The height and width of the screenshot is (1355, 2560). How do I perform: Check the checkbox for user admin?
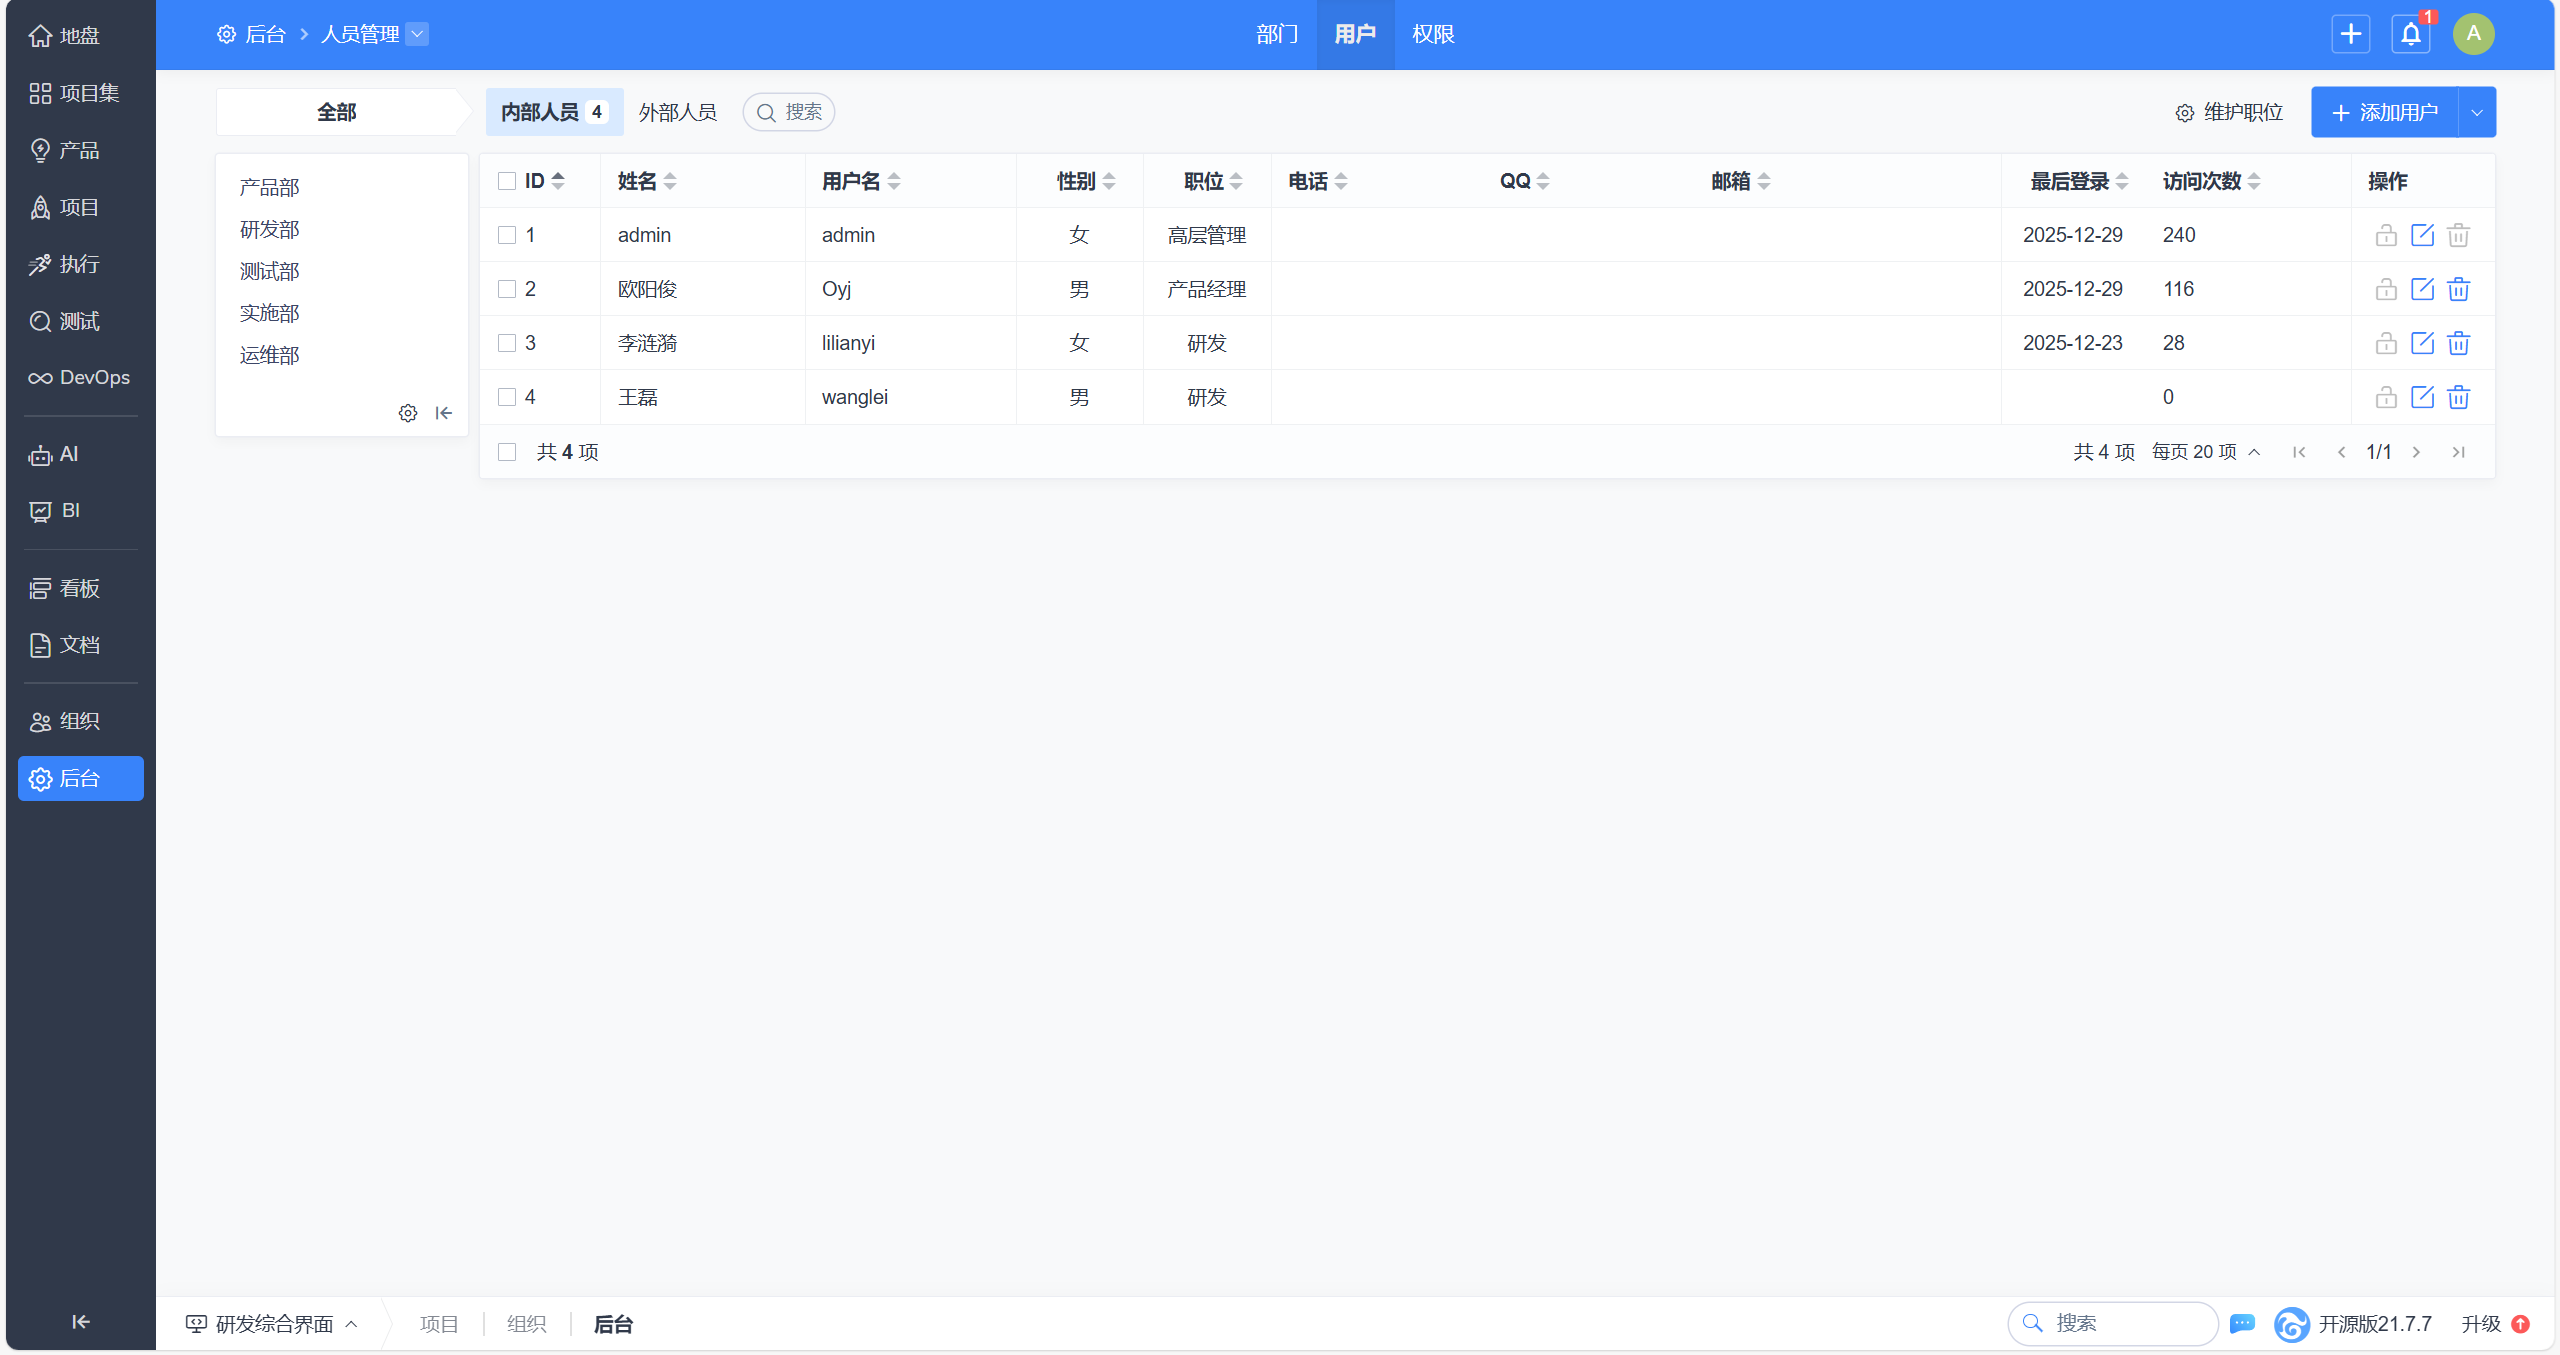(x=507, y=235)
